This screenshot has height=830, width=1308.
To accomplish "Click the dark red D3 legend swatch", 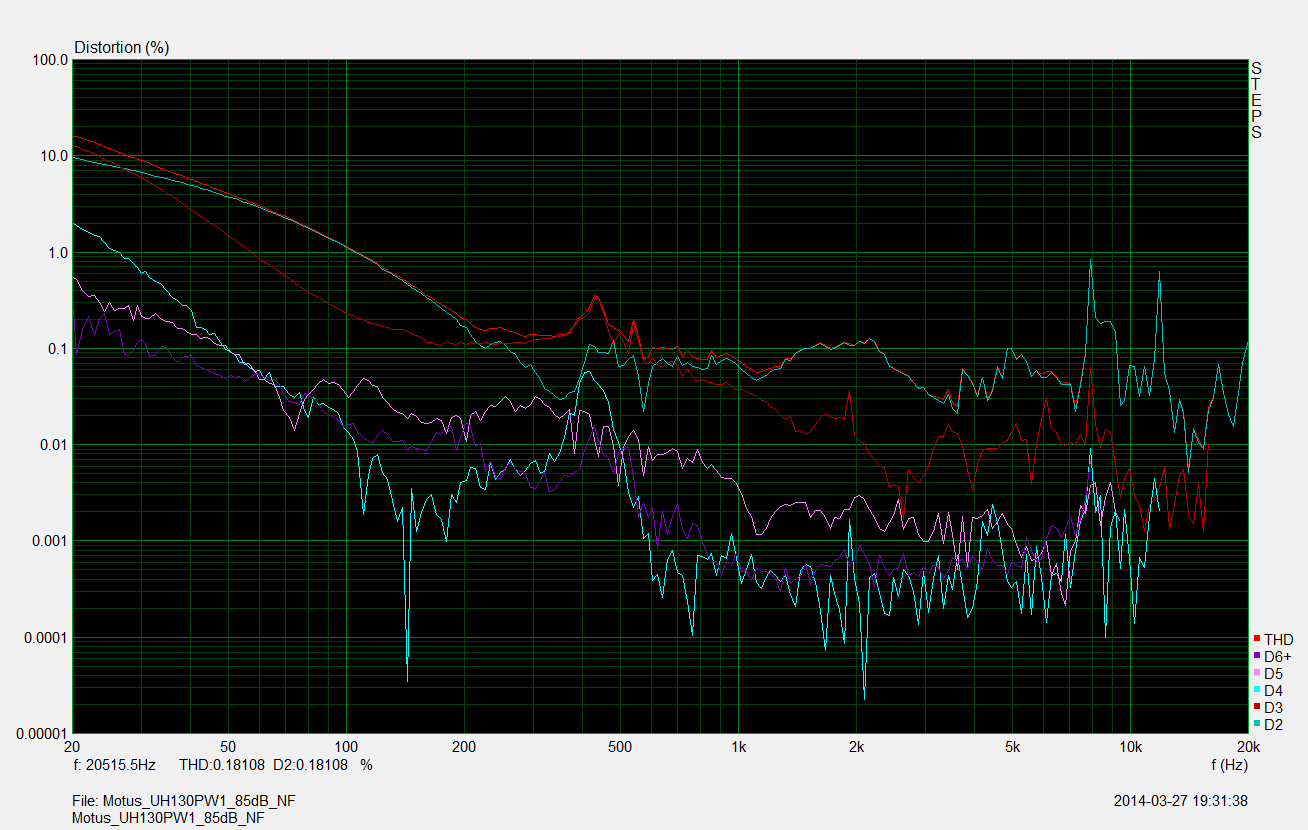I will (x=1256, y=707).
